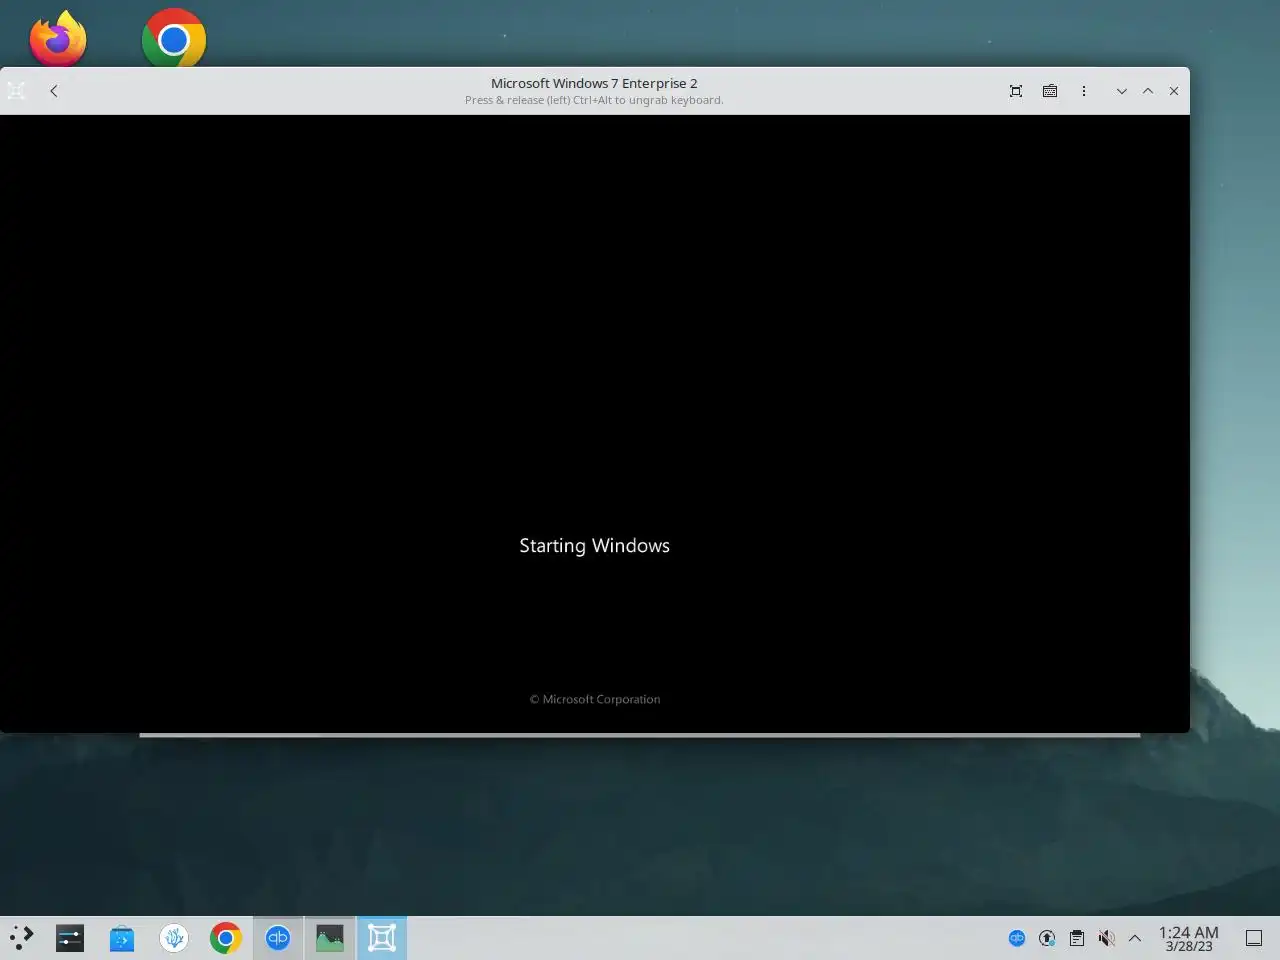Click the window title Microsoft Windows 7 Enterprise 2
Viewport: 1280px width, 960px height.
pyautogui.click(x=594, y=83)
